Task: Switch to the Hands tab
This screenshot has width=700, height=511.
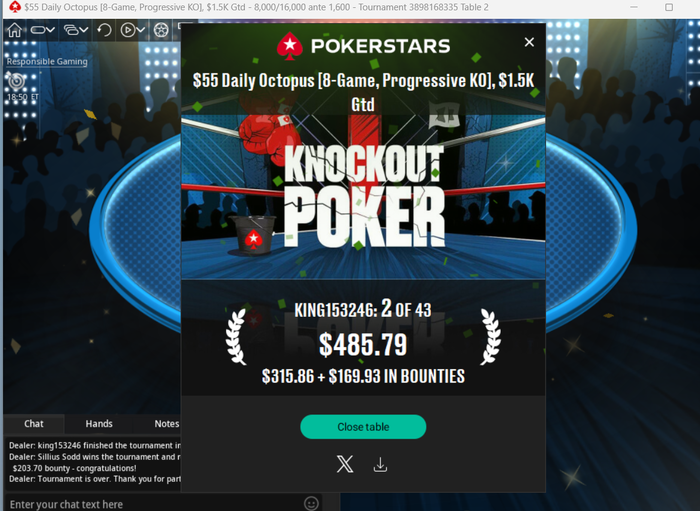Action: pos(99,424)
